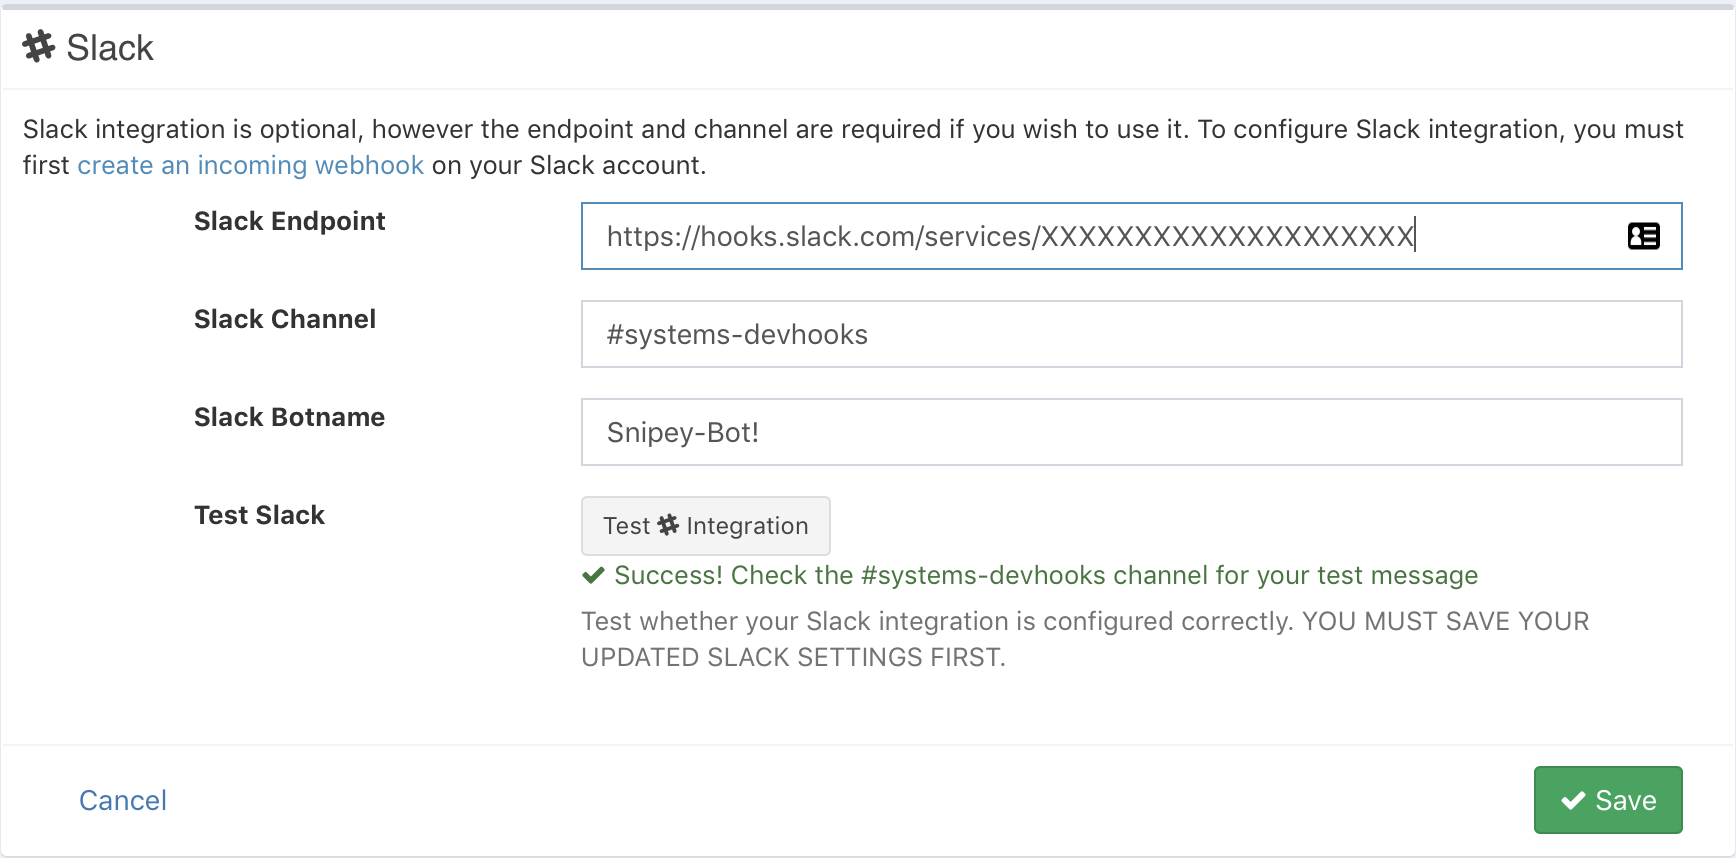Click the Slack Channel label
Screen dimensions: 1736x858
pyautogui.click(x=285, y=319)
